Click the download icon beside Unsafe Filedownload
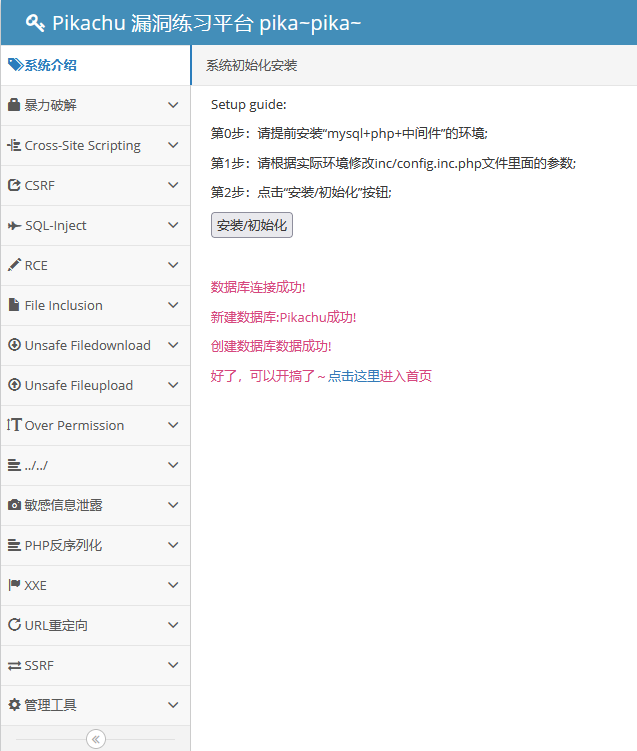Viewport: 637px width, 751px height. (14, 345)
